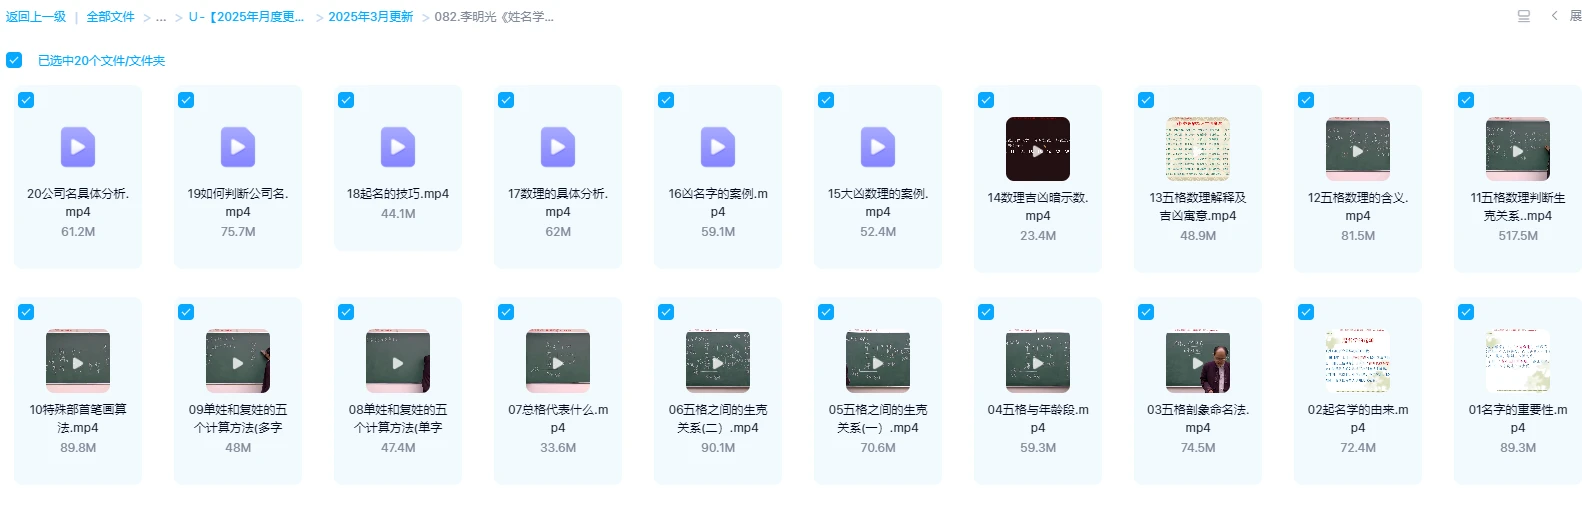1582x520 pixels.
Task: Click the 33.6M size under 07总格代表什么
Action: pos(558,448)
